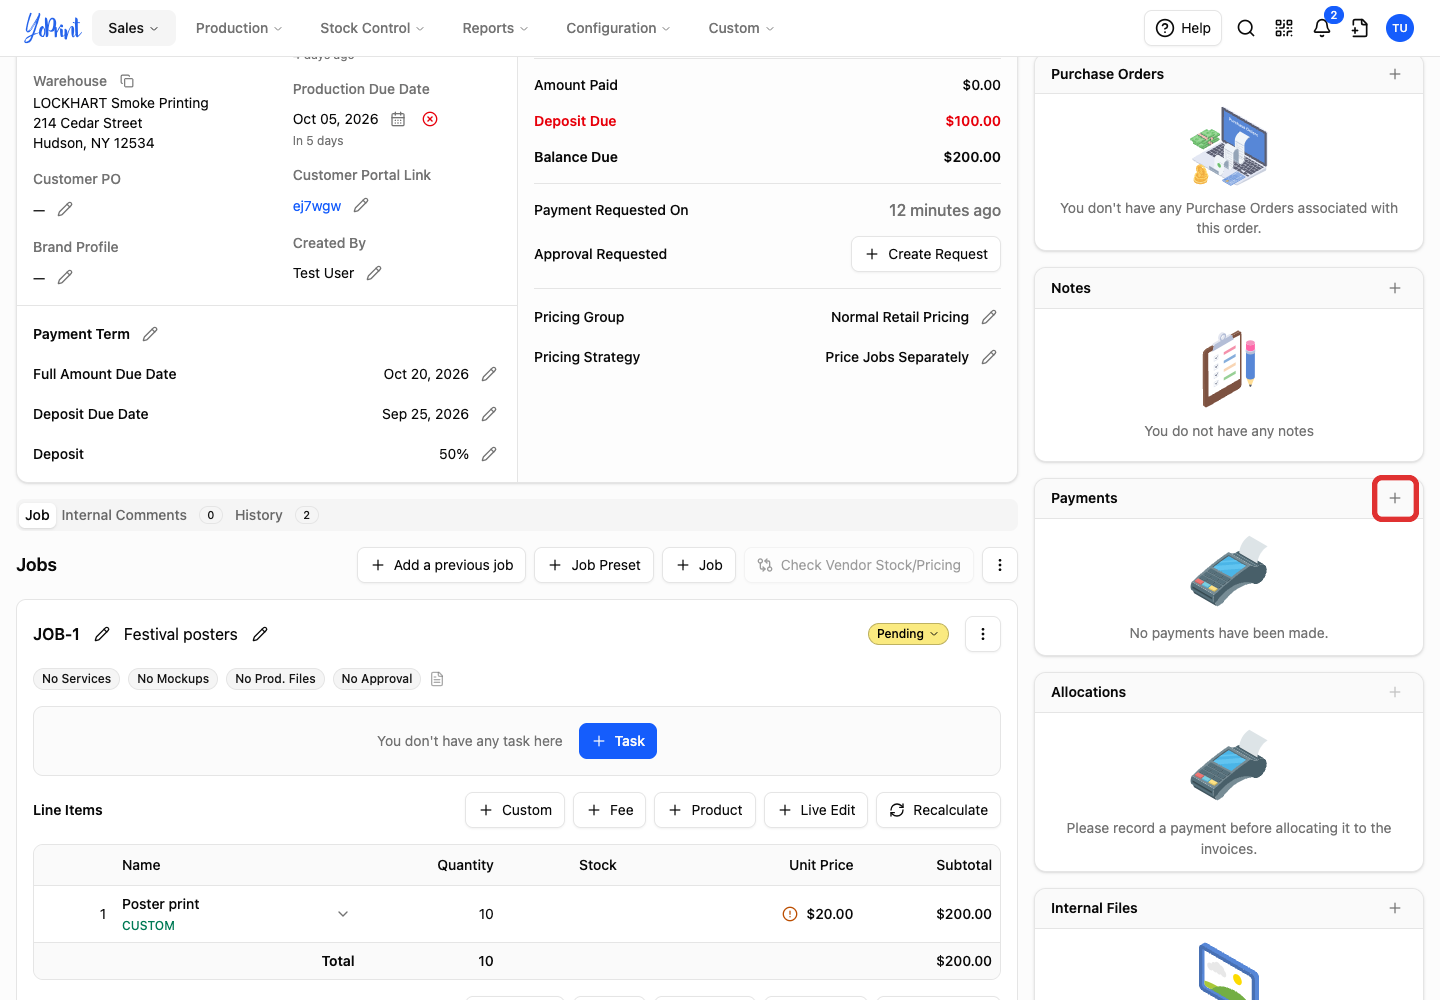Add a new Task

(618, 741)
